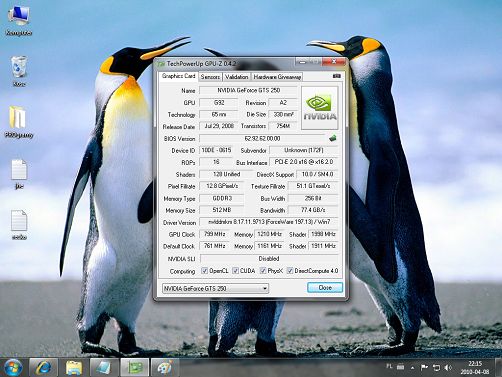Select the lower text file desktop icon
Image resolution: width=502 pixels, height=377 pixels.
point(19,225)
